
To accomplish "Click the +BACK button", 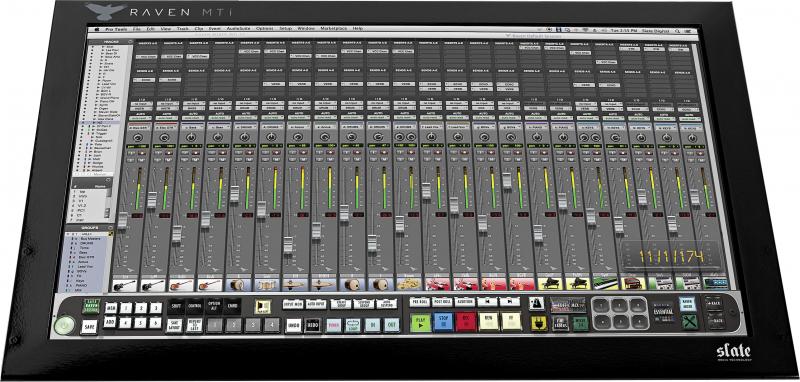I will pos(715,303).
